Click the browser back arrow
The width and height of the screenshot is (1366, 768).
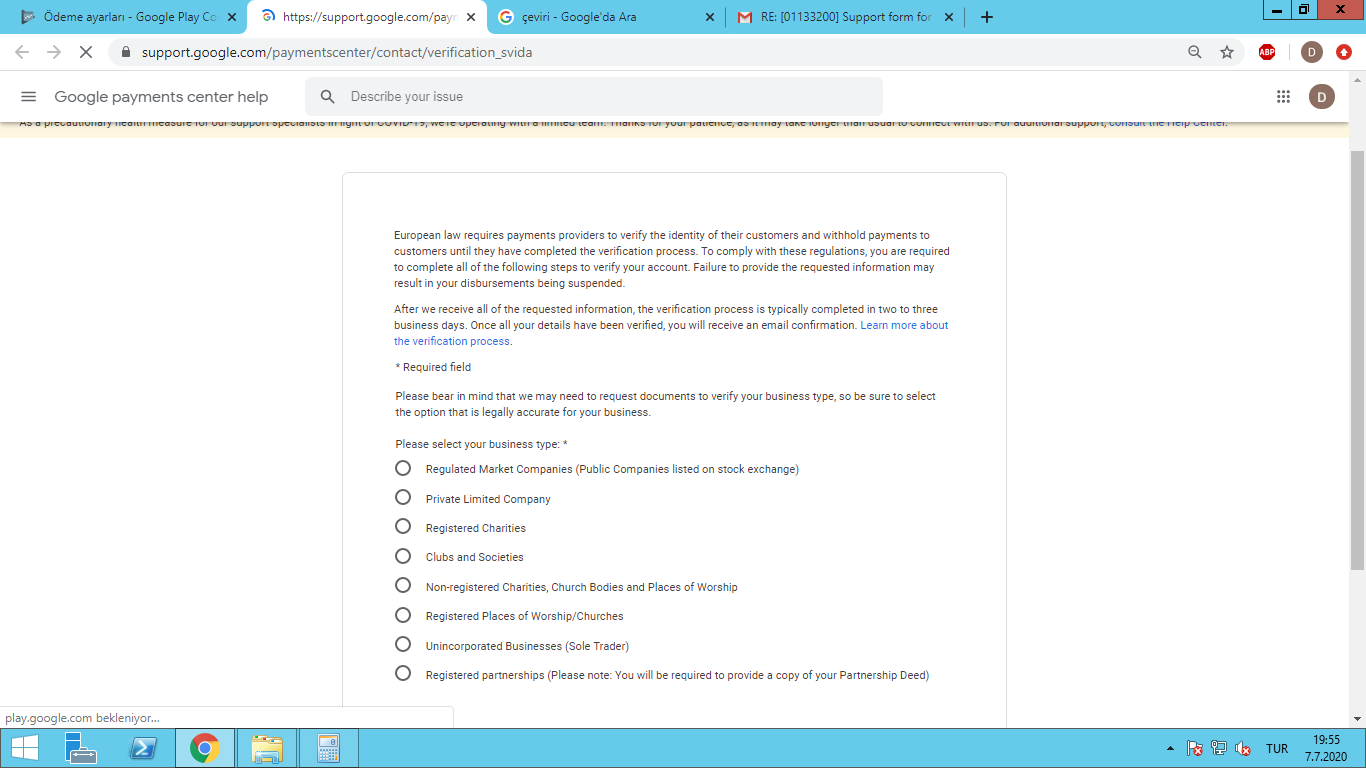(x=22, y=52)
